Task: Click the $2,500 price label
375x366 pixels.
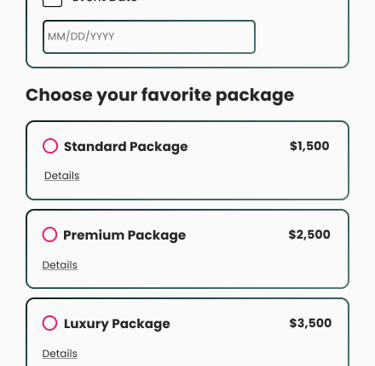Action: coord(309,235)
